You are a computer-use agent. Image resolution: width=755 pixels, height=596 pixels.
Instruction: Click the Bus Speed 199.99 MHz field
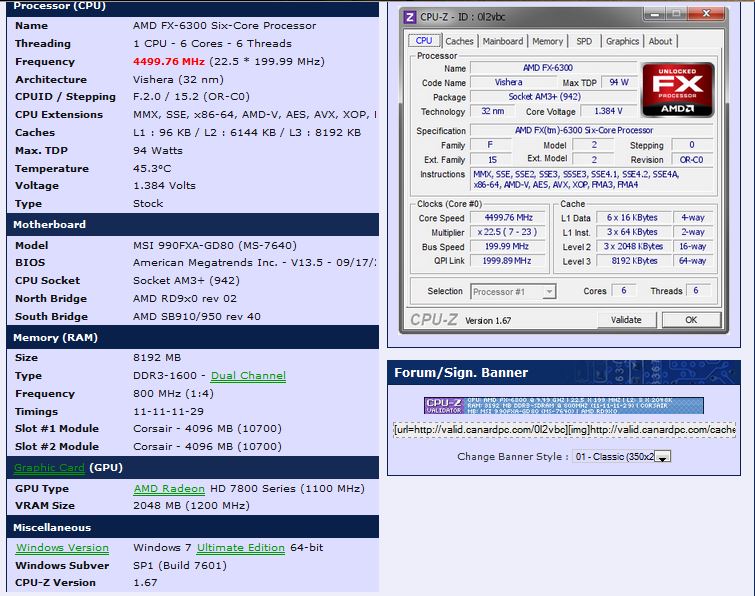pyautogui.click(x=508, y=246)
